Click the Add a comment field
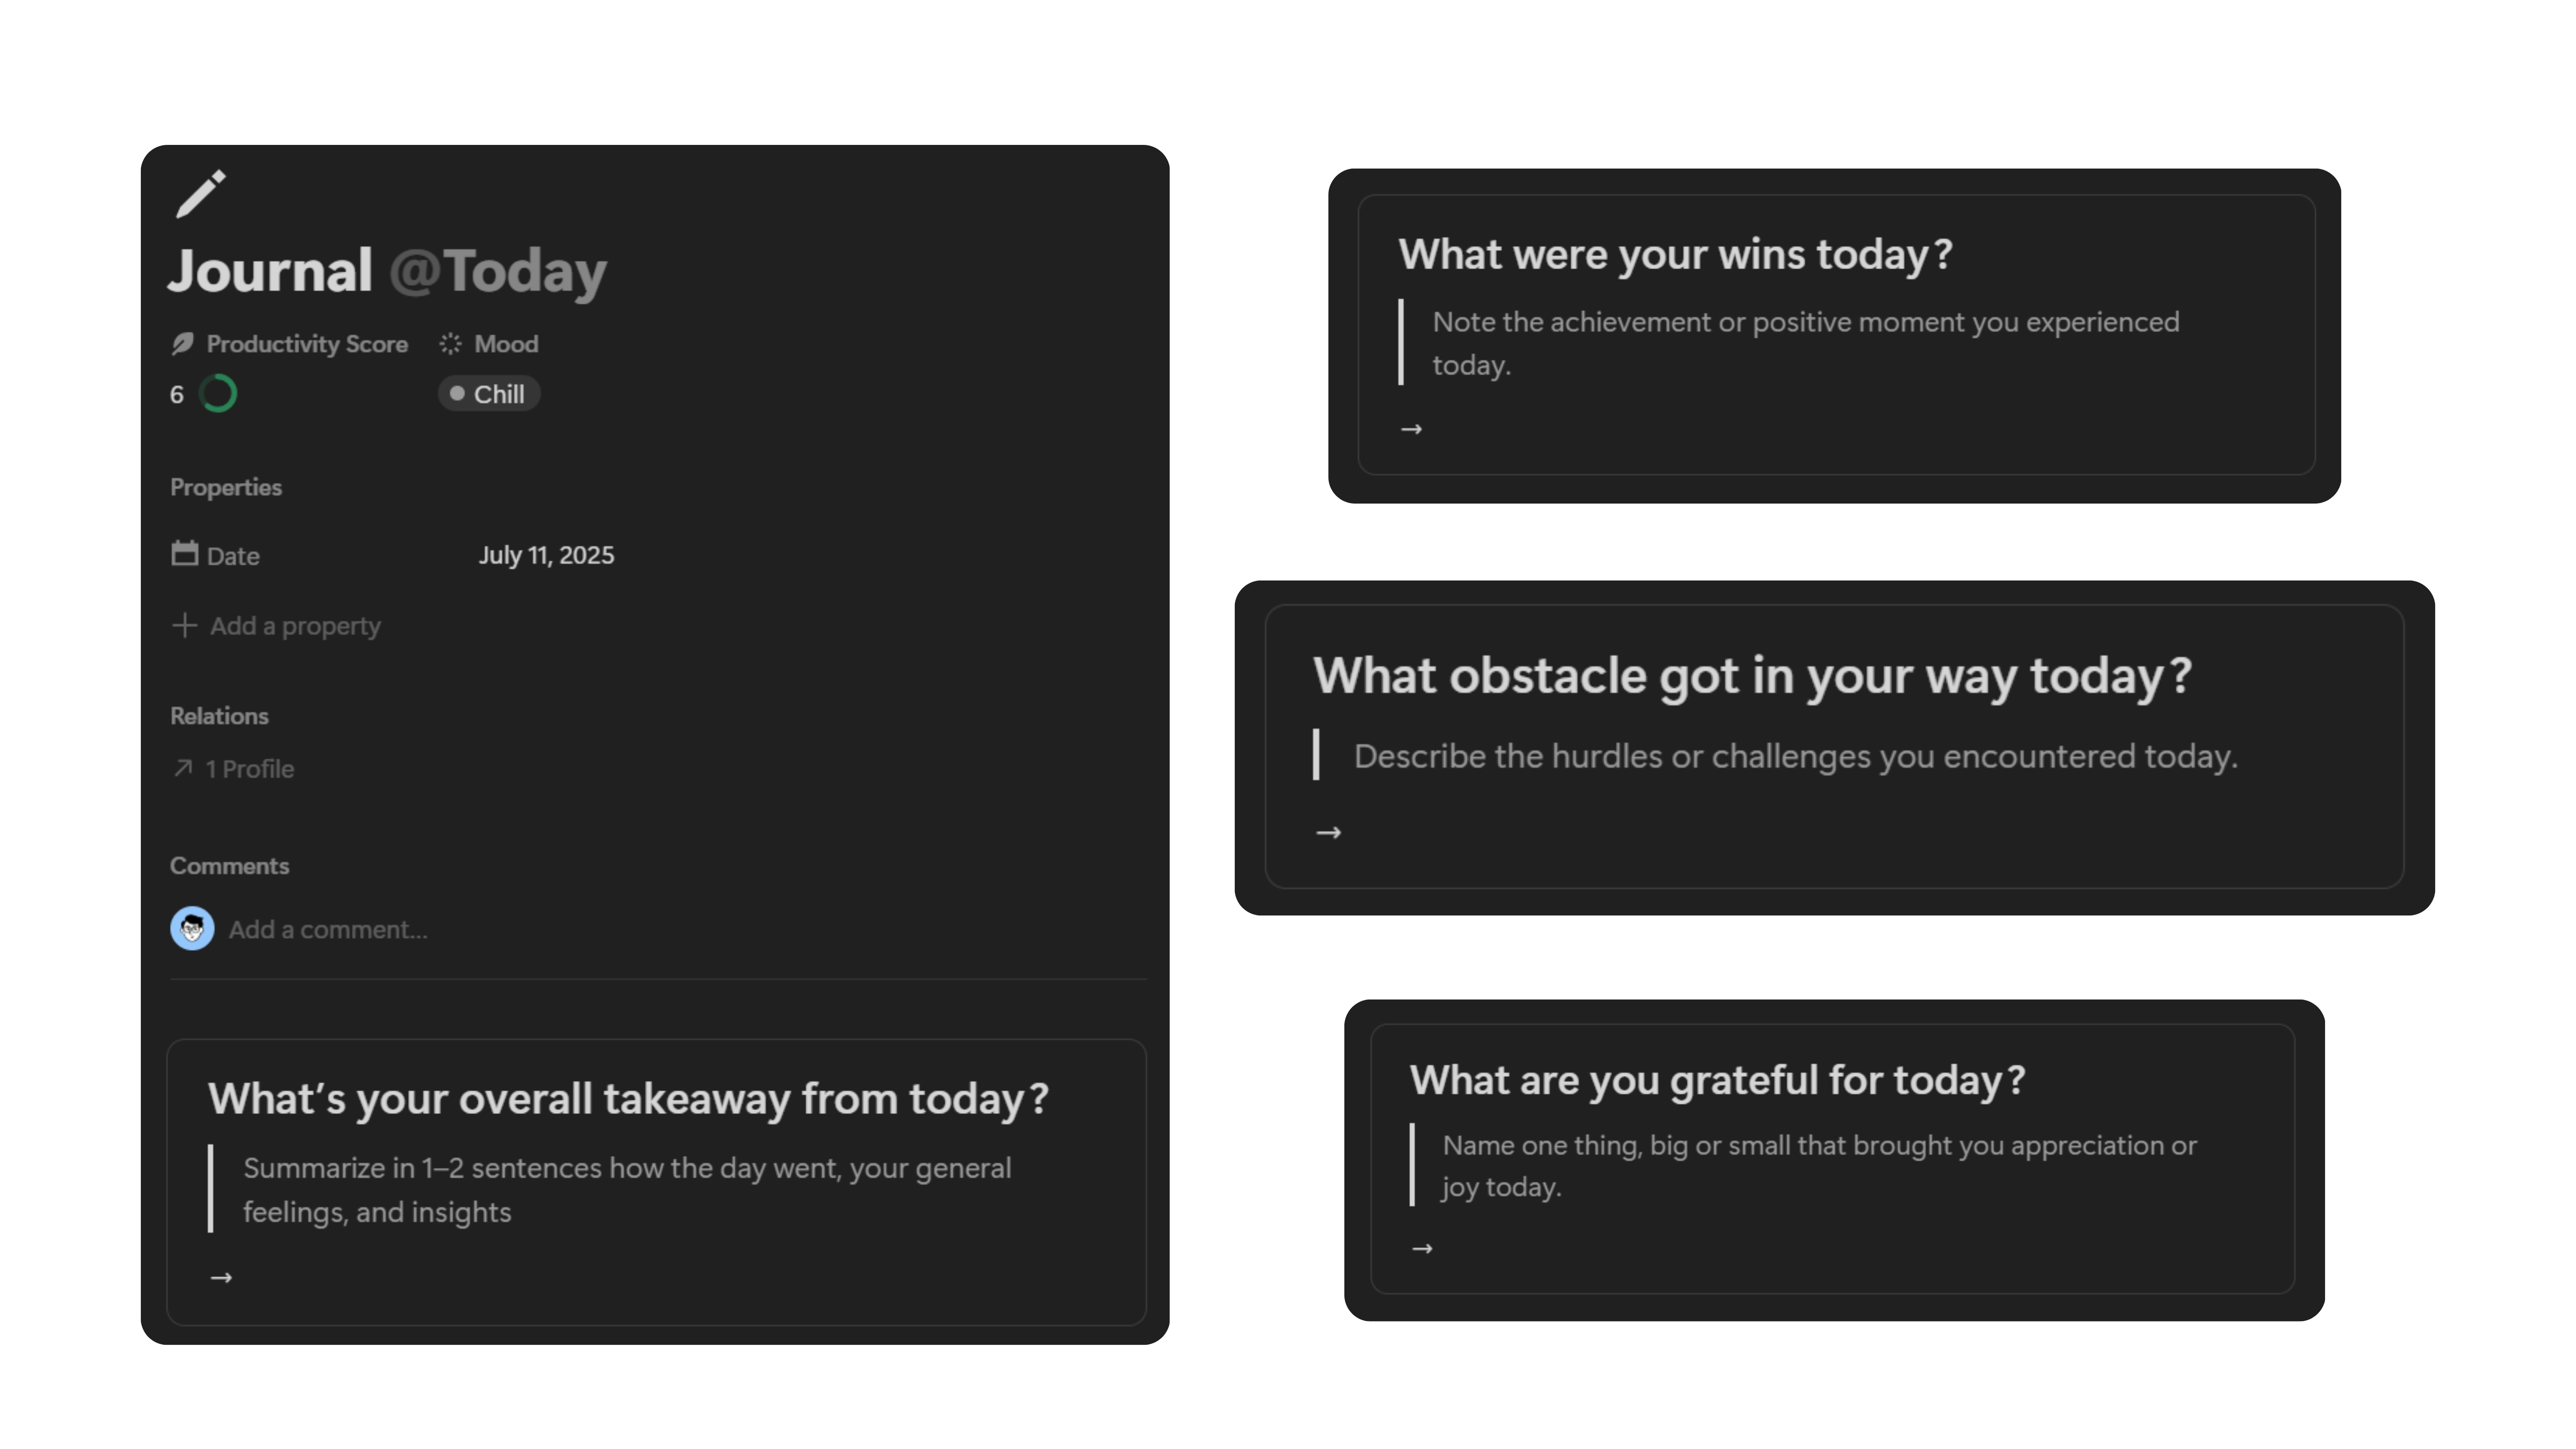 pos(328,930)
